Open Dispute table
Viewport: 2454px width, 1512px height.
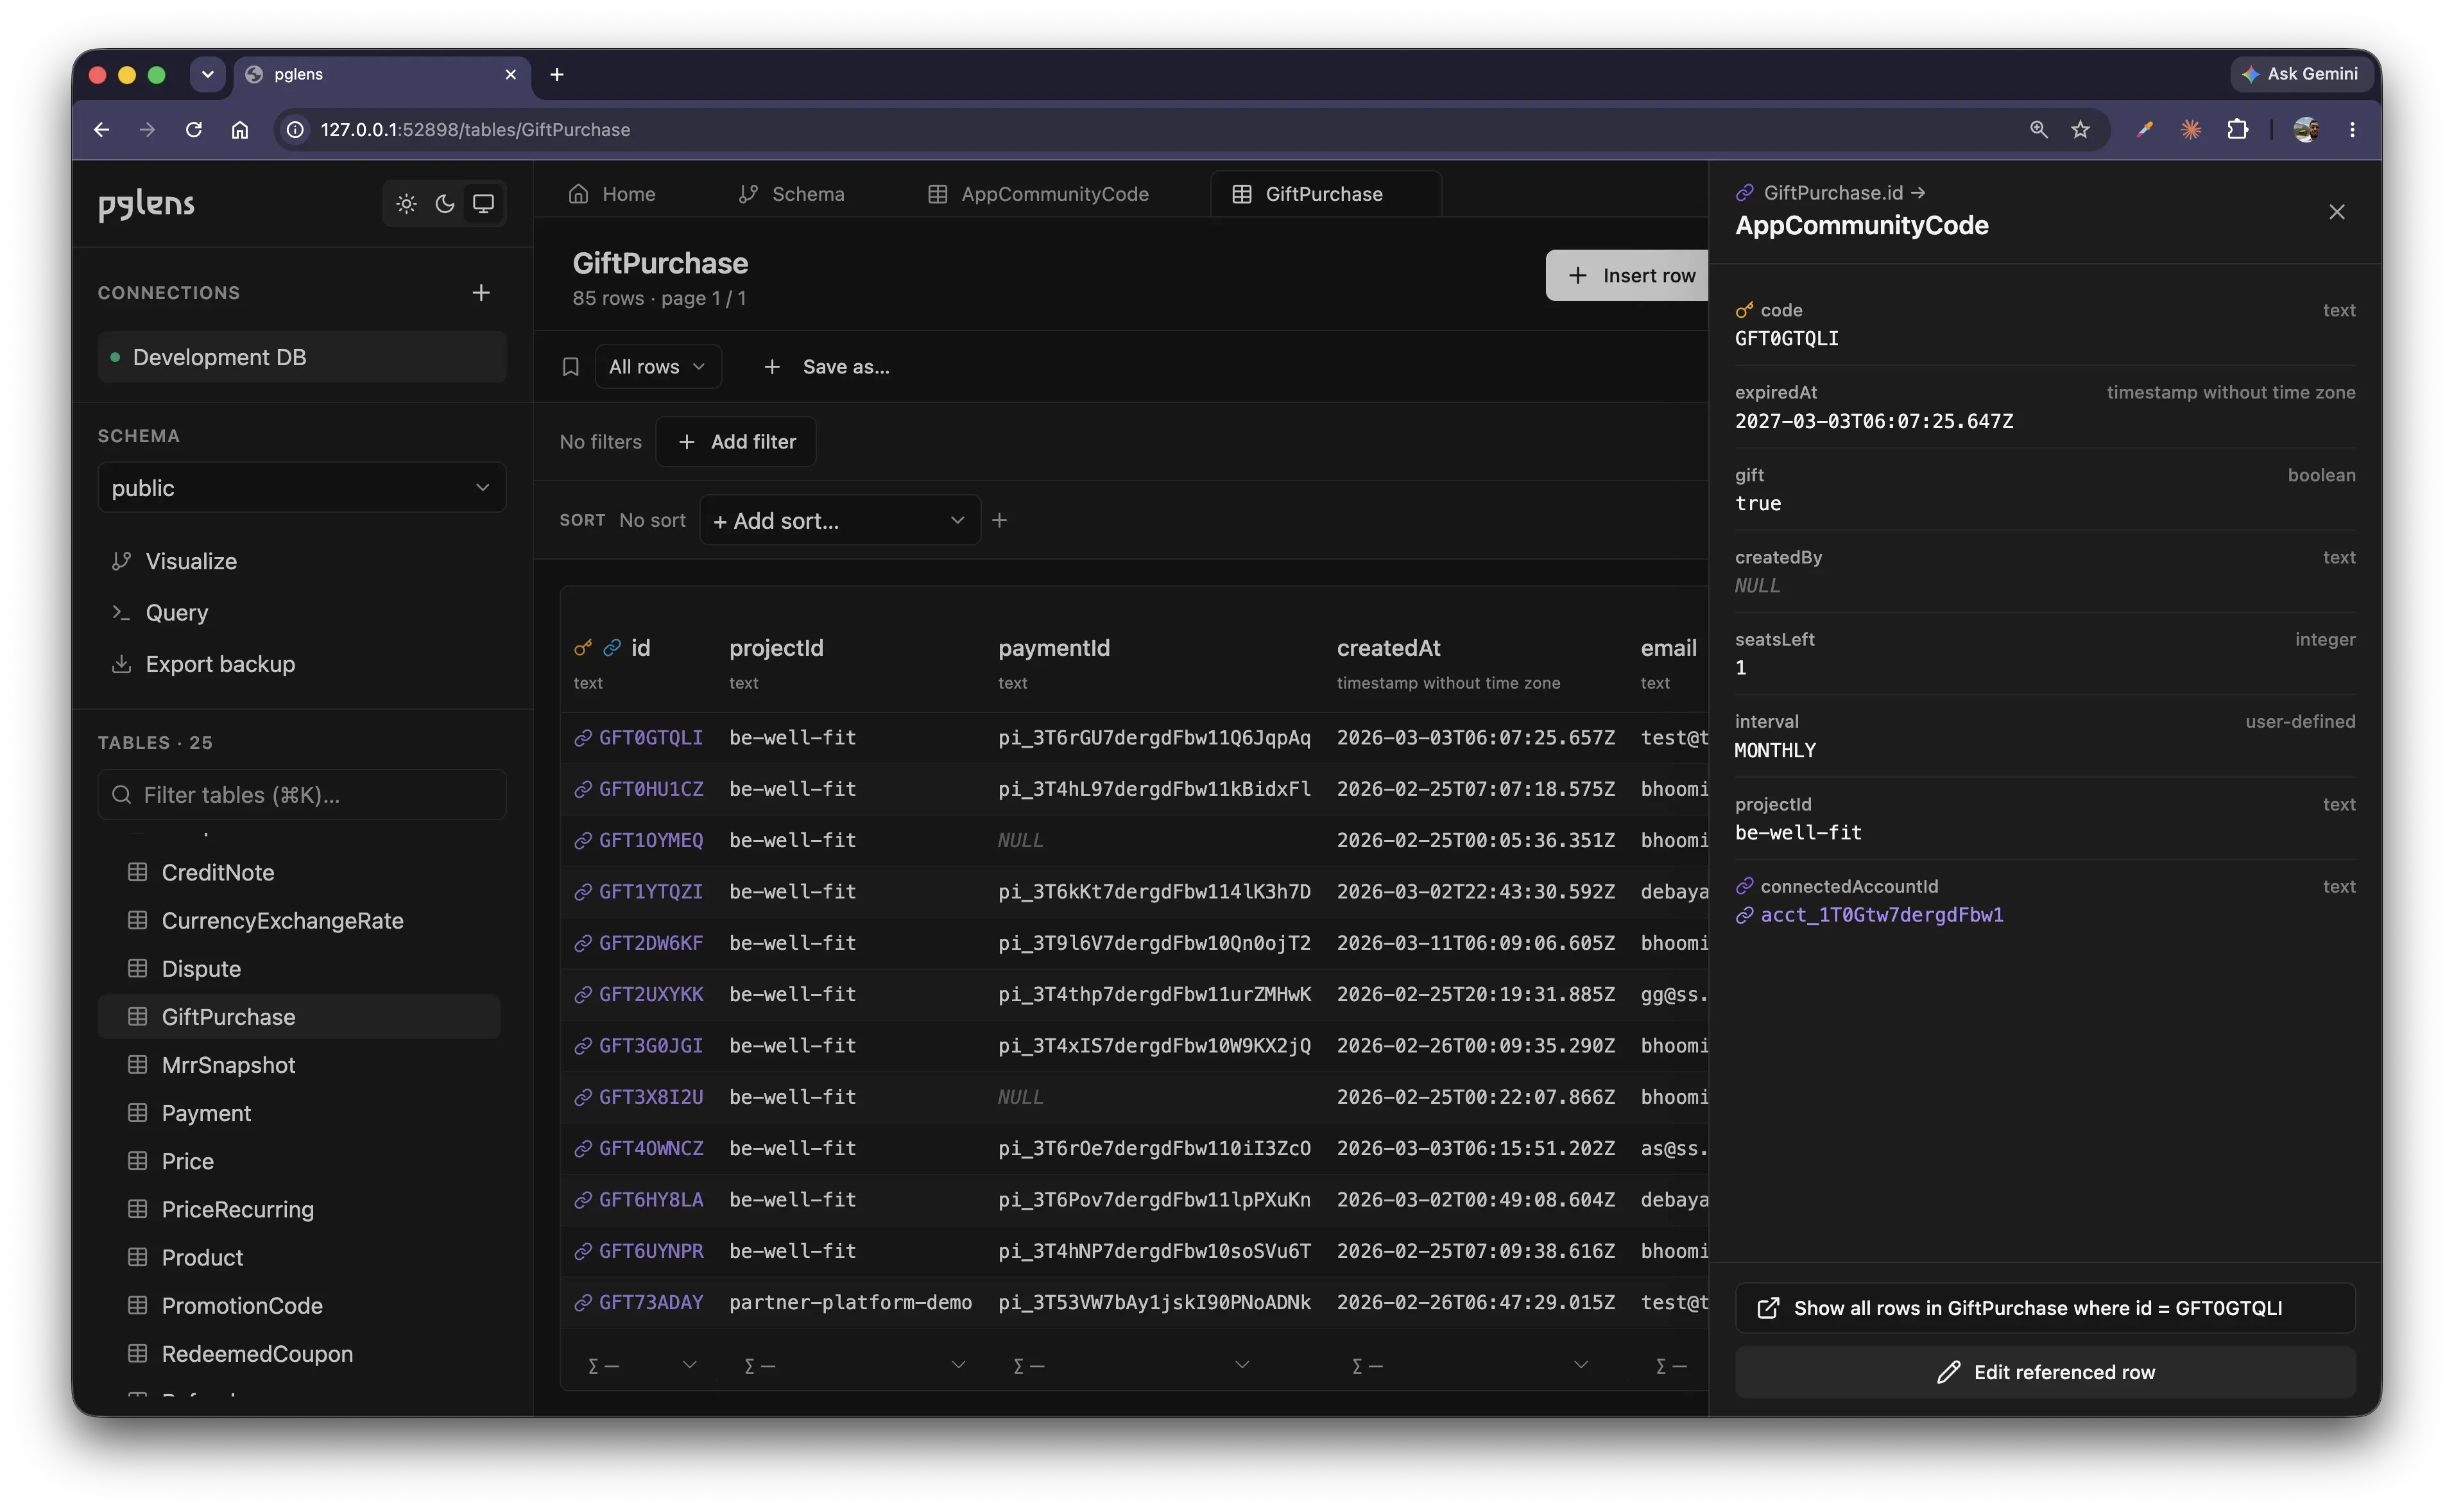pos(299,969)
